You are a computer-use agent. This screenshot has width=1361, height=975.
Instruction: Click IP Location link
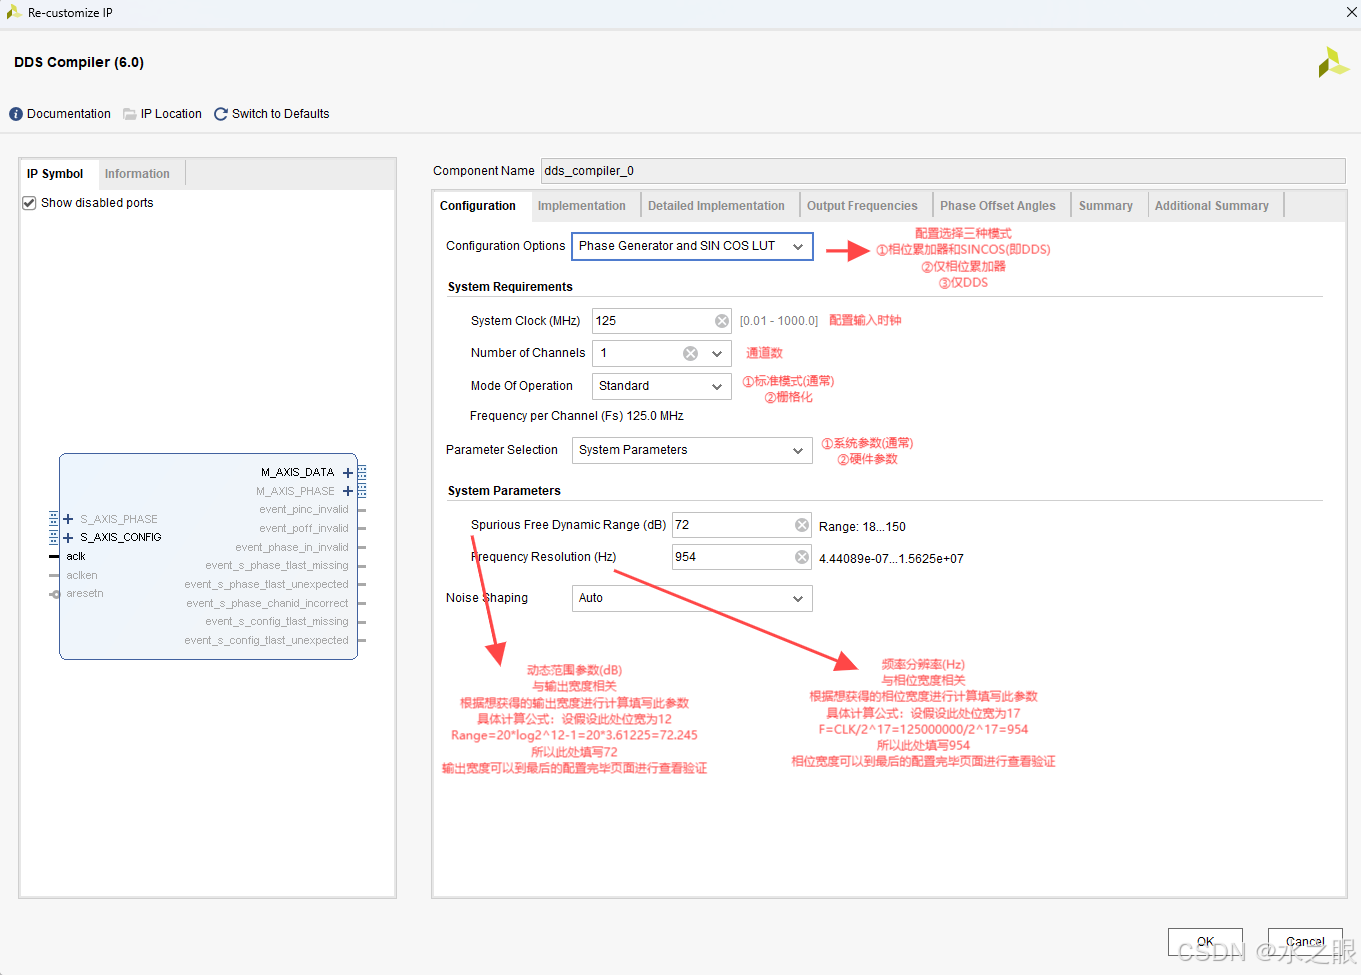coord(171,114)
